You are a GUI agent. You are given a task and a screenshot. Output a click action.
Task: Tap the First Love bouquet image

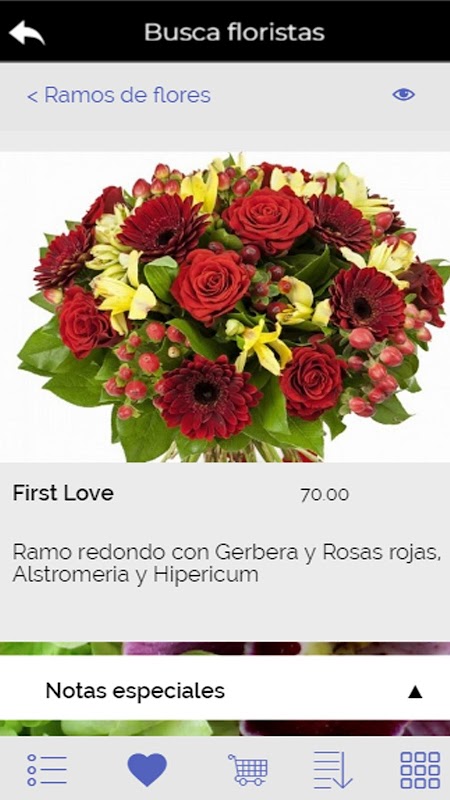(225, 307)
